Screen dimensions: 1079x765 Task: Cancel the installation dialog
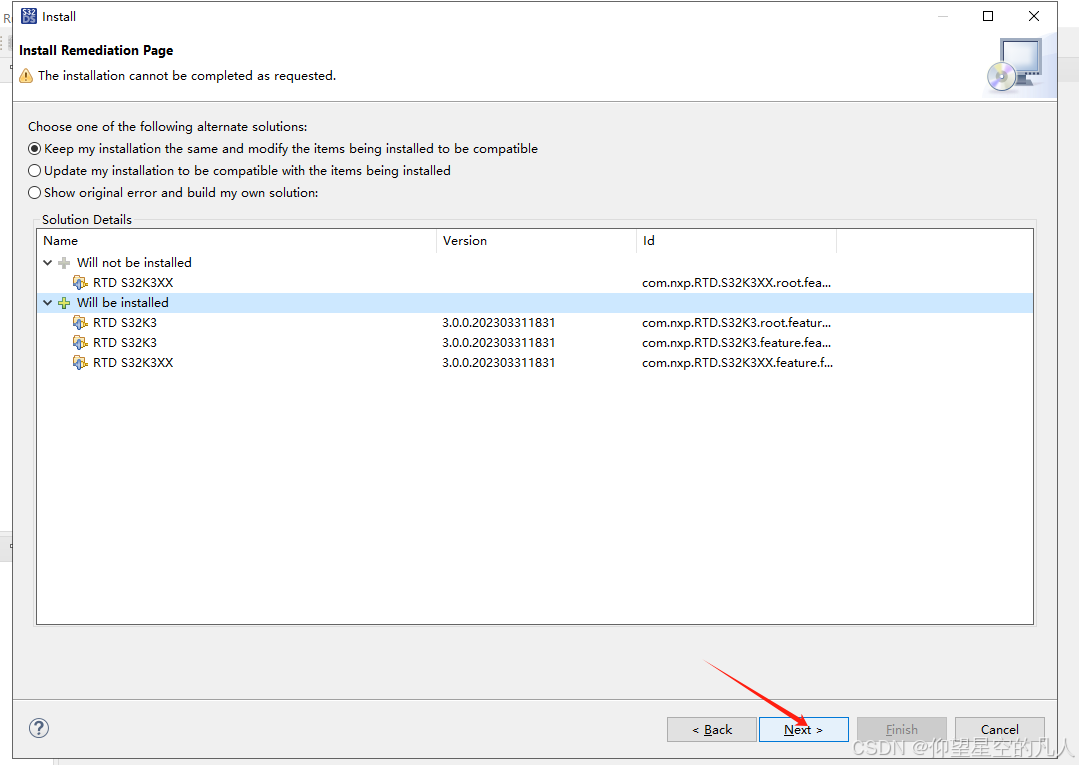click(999, 729)
